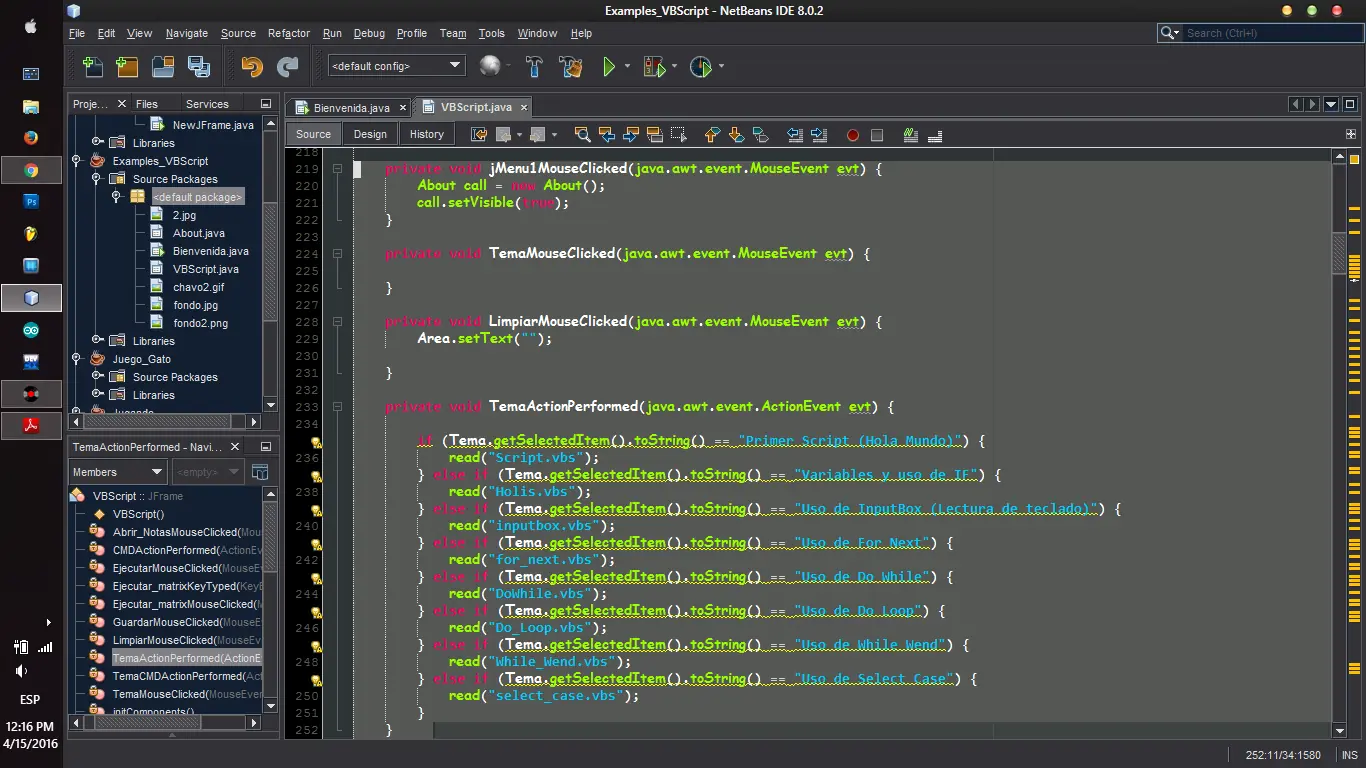1366x768 pixels.
Task: Click the Uncomment icon in editor toolbar
Action: 935,135
